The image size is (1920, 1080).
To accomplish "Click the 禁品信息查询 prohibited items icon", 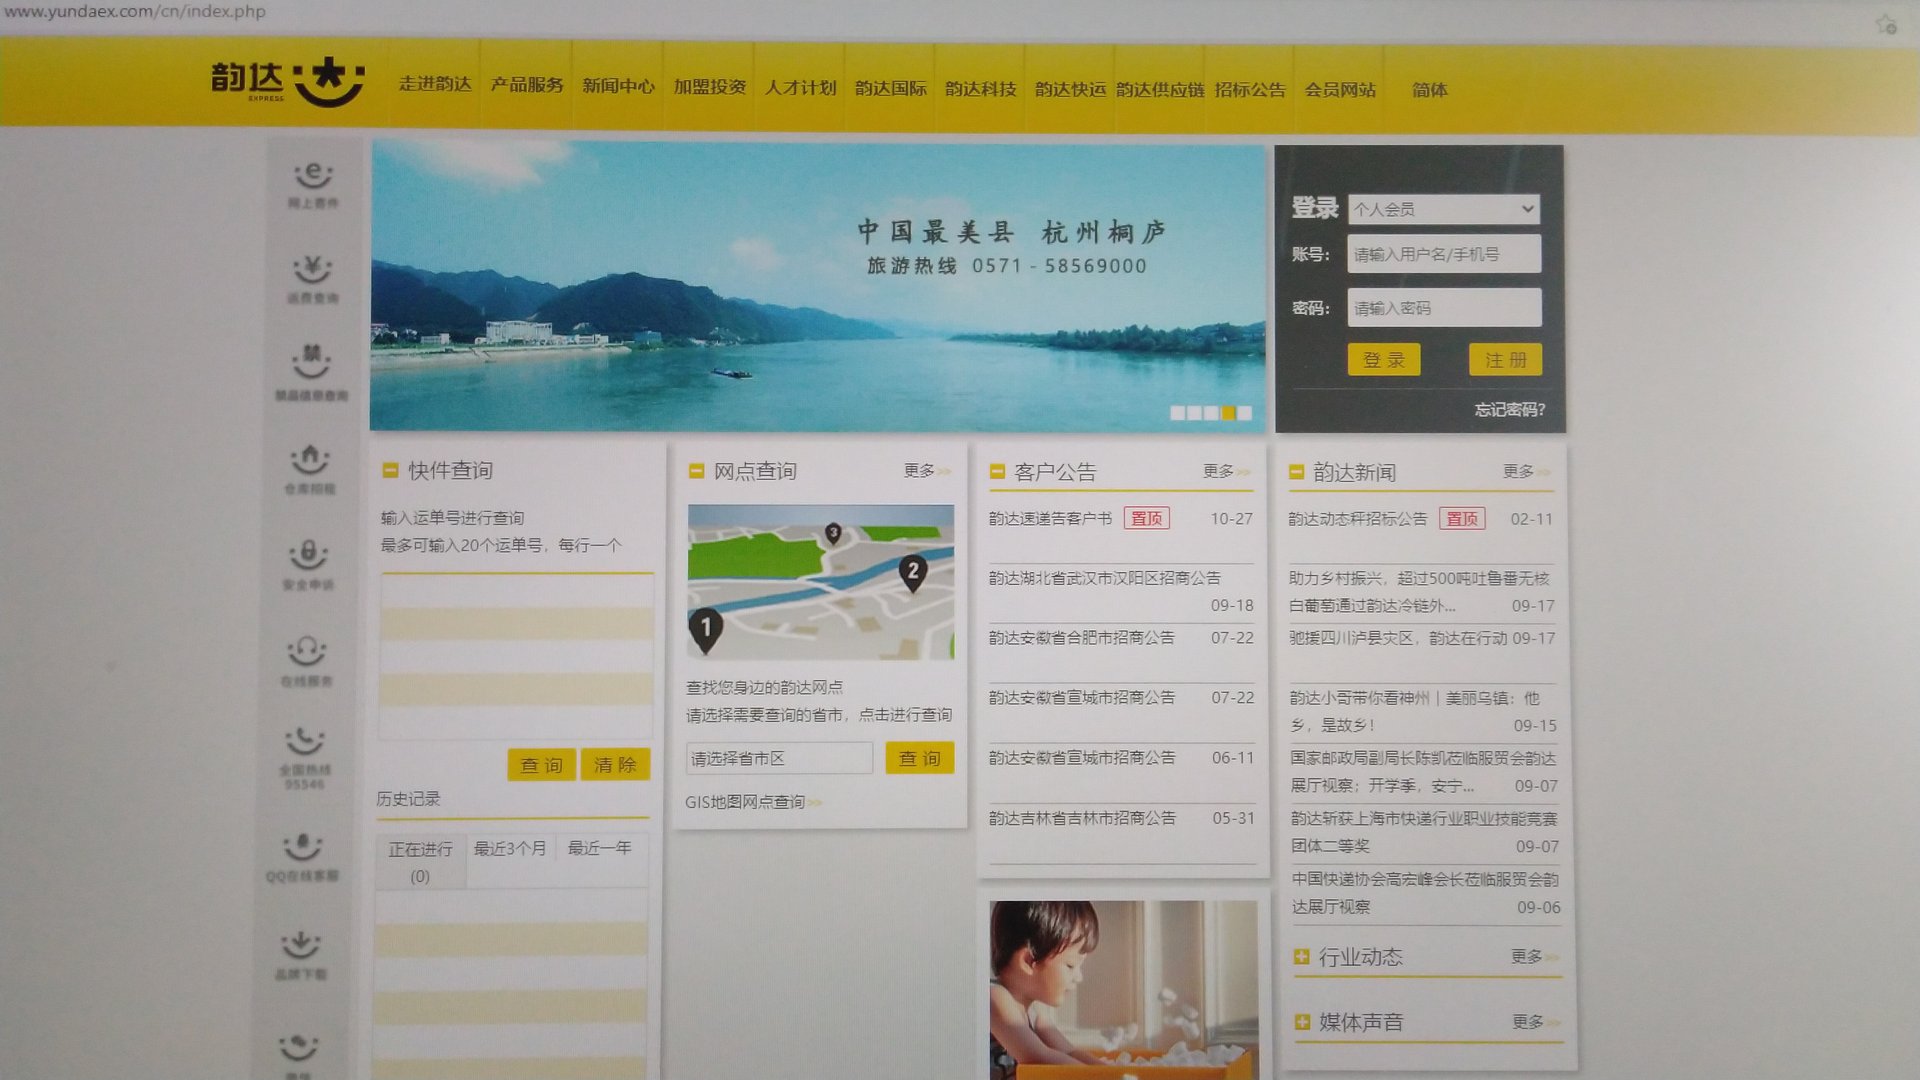I will (310, 372).
